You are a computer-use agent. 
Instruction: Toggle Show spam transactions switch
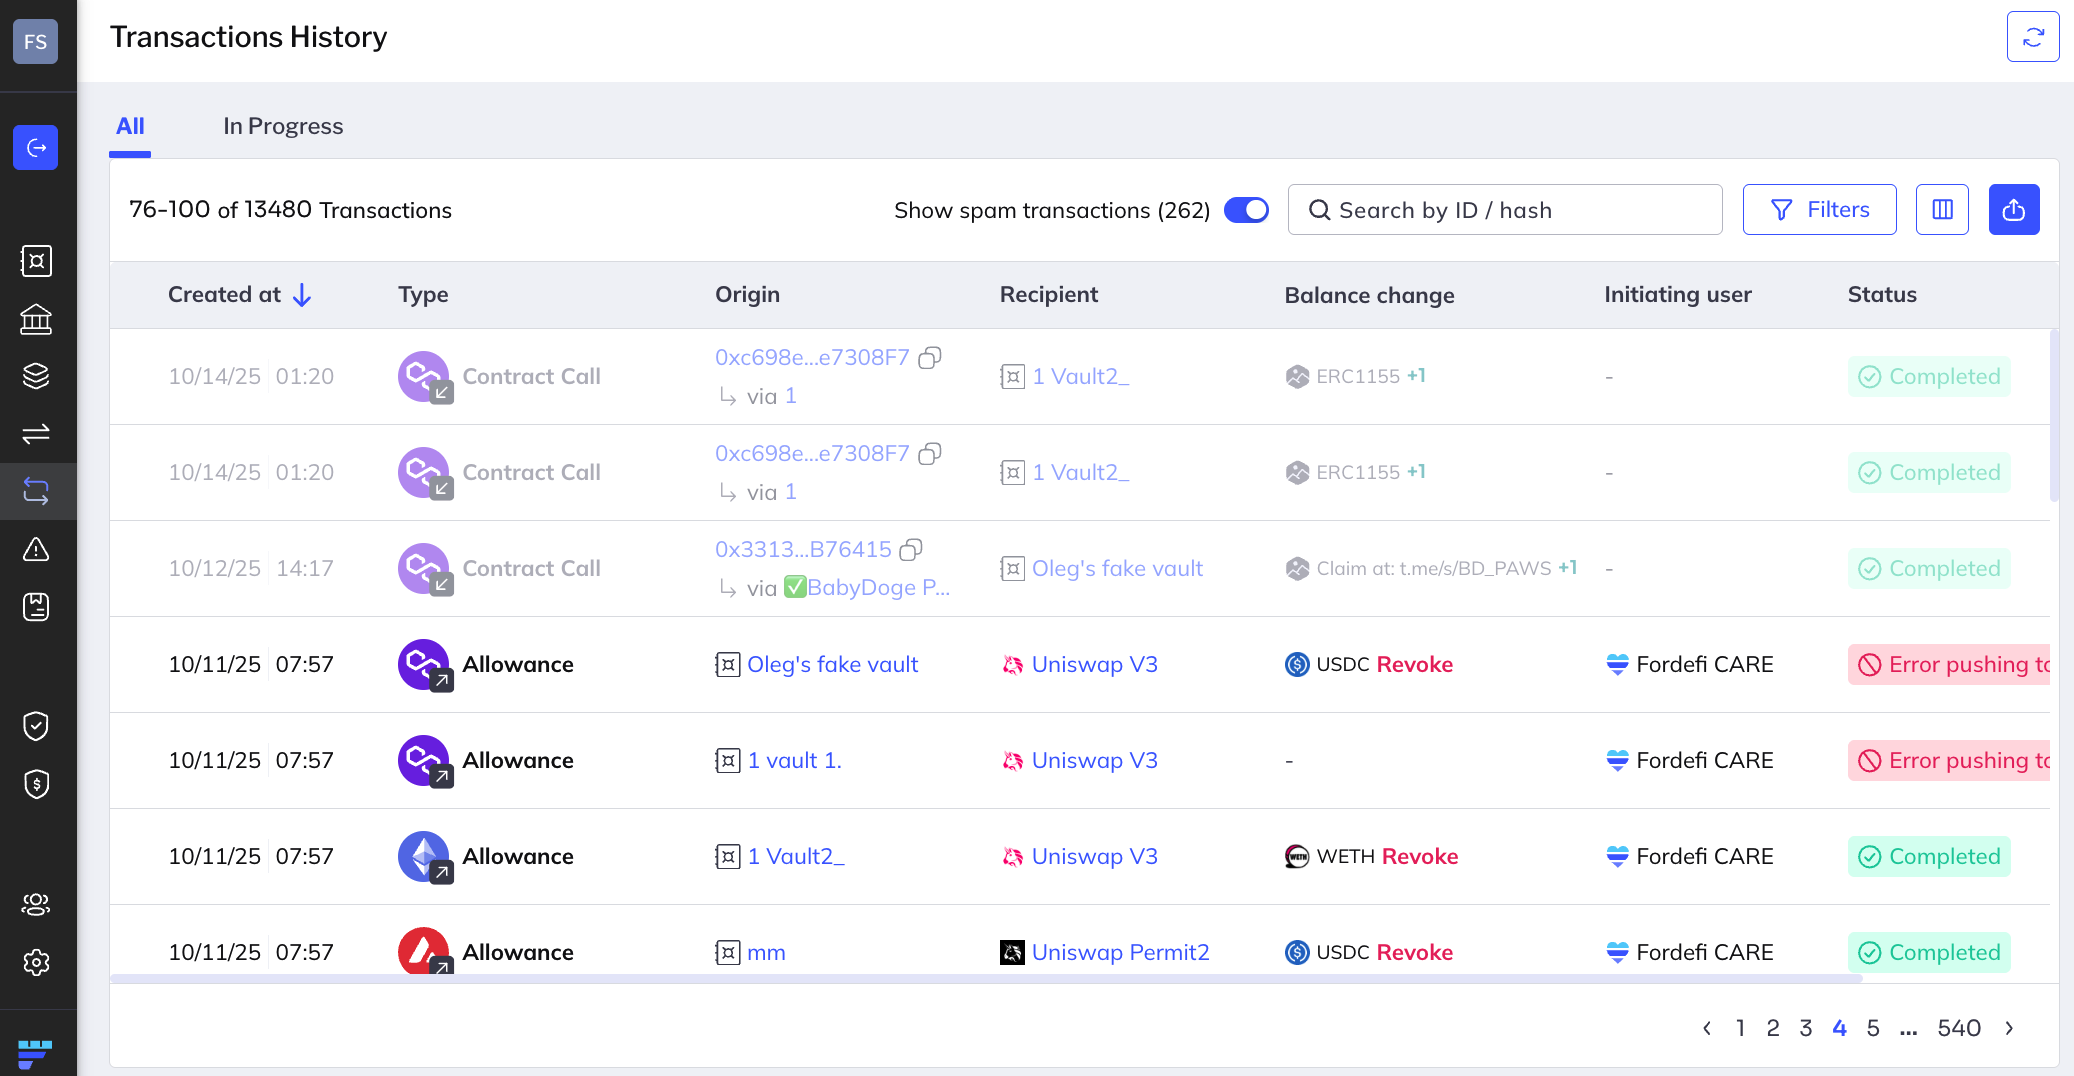tap(1246, 210)
